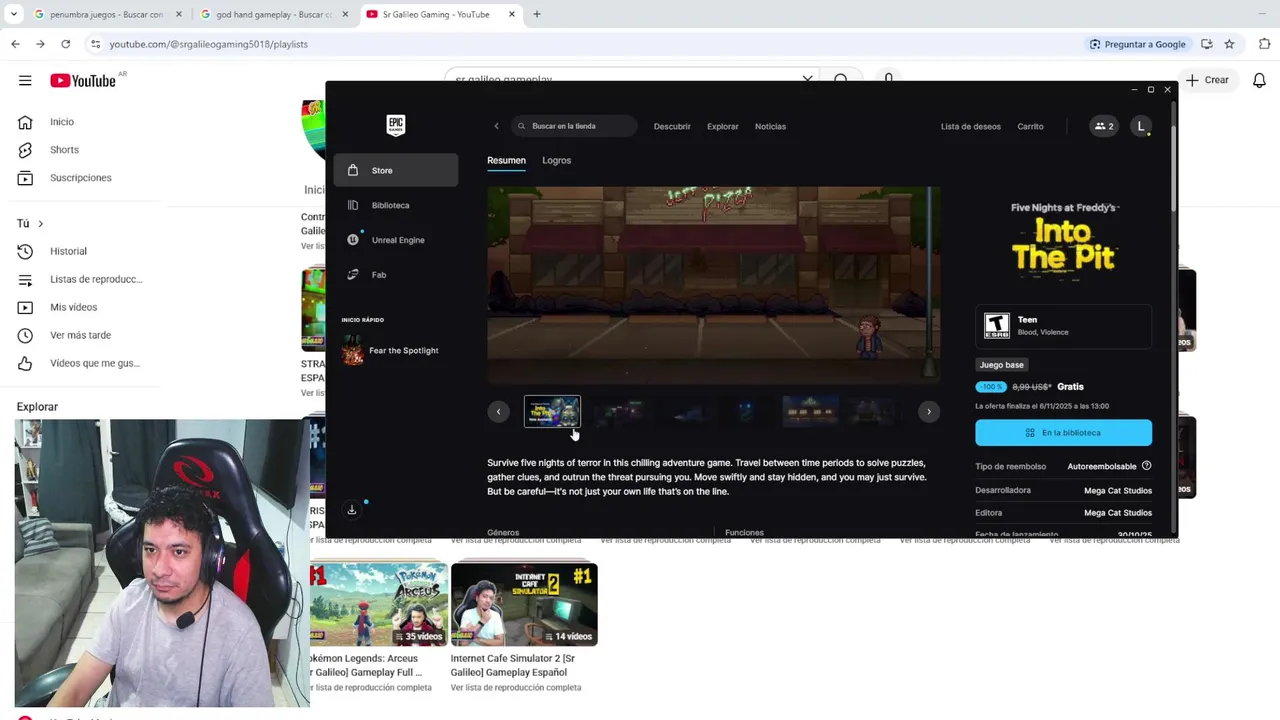Open Ver más tarde in sidebar
Viewport: 1280px width, 720px height.
tap(80, 335)
